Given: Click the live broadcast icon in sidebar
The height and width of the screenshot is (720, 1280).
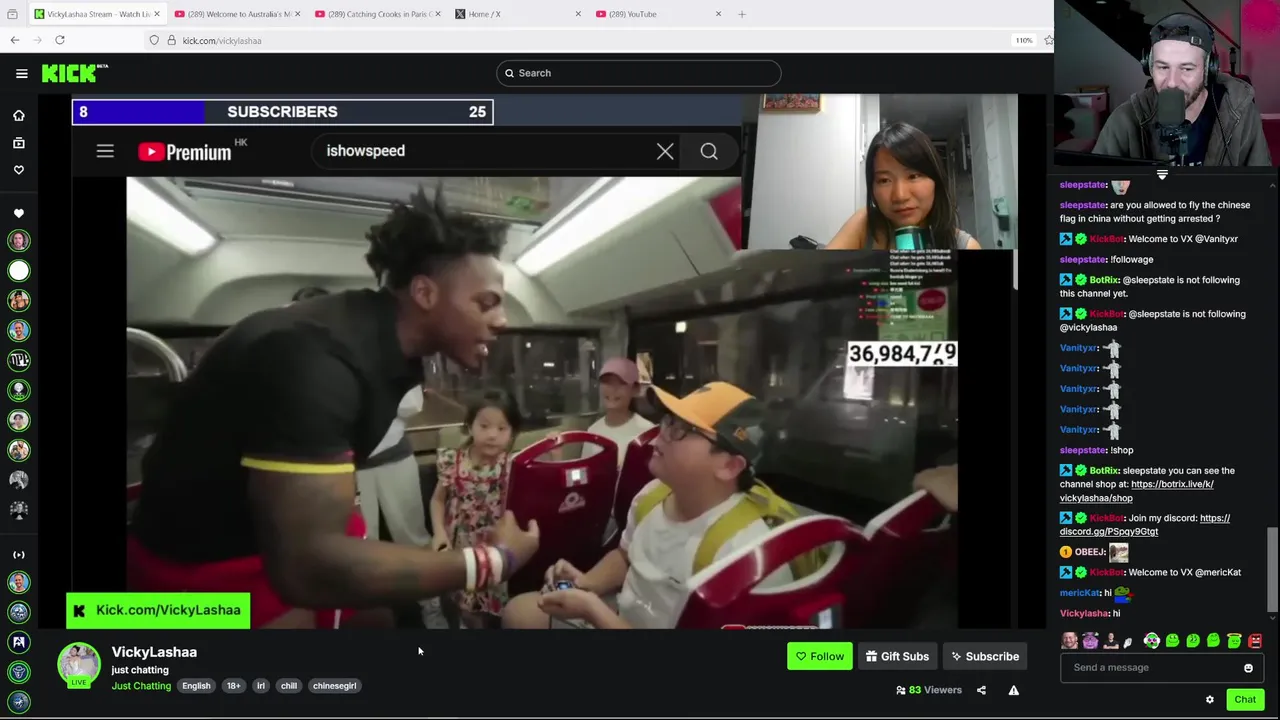Looking at the screenshot, I should coord(18,554).
